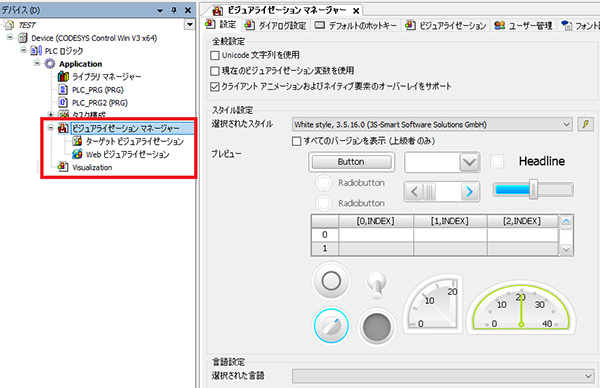The width and height of the screenshot is (600, 388).
Task: Select the first preview Radiobutton
Action: (323, 183)
